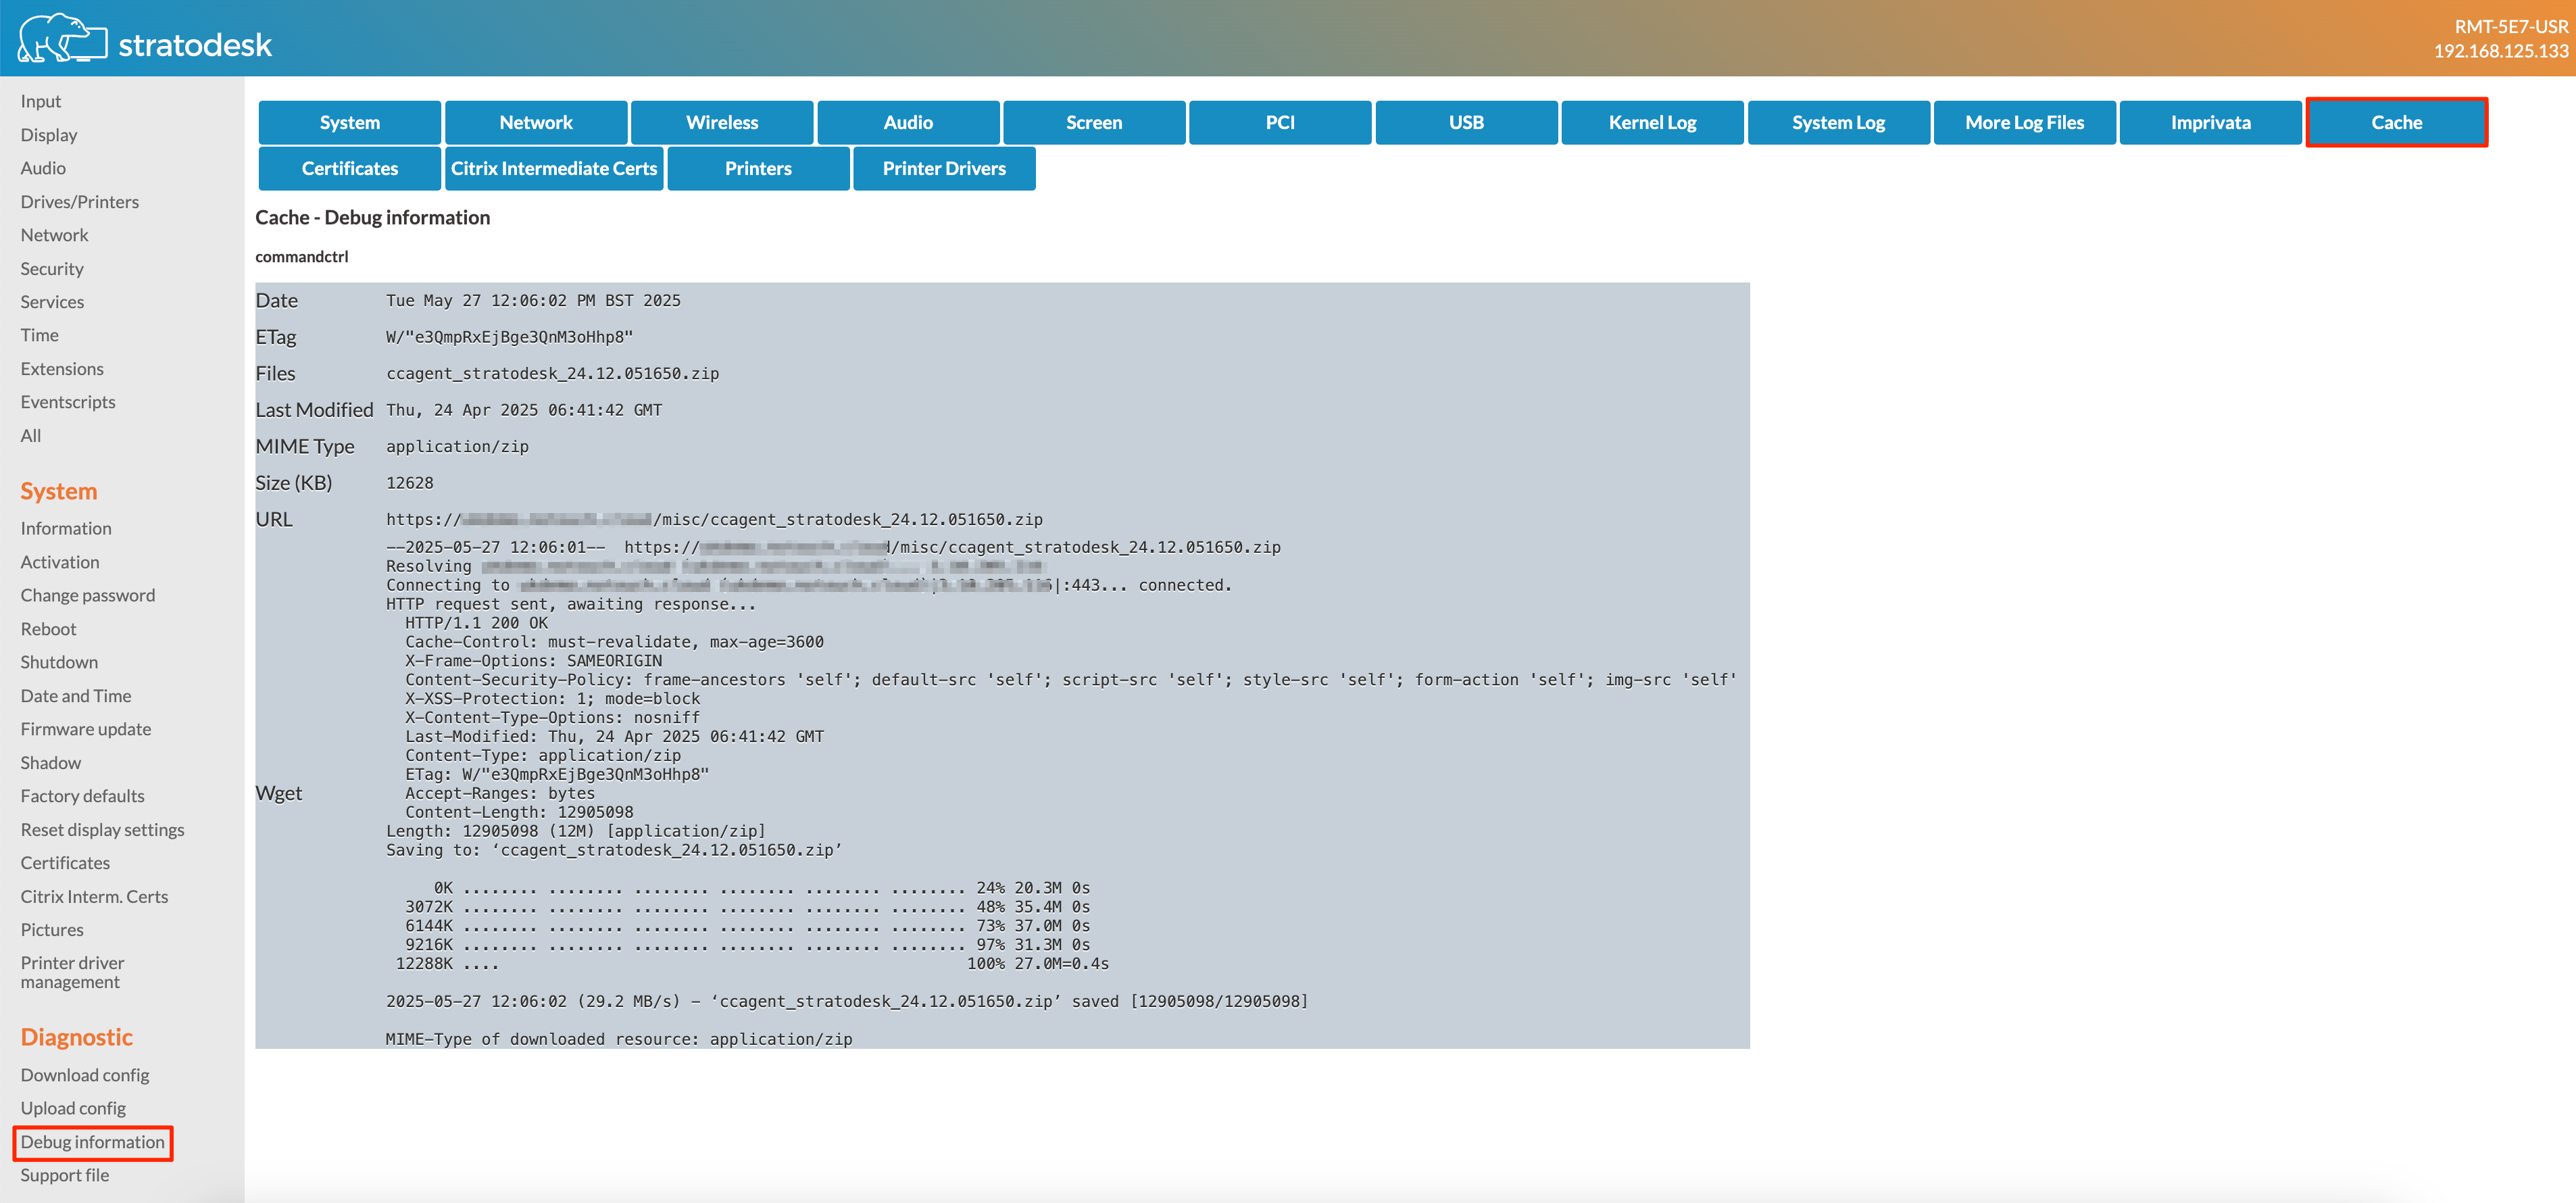Open the System debug tab
Viewport: 2576px width, 1203px height.
coord(349,122)
